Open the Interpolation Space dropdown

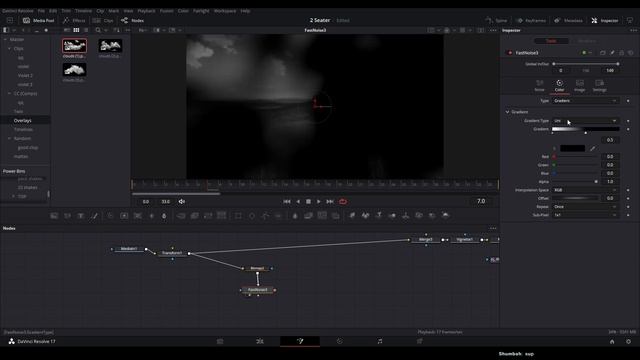click(585, 190)
